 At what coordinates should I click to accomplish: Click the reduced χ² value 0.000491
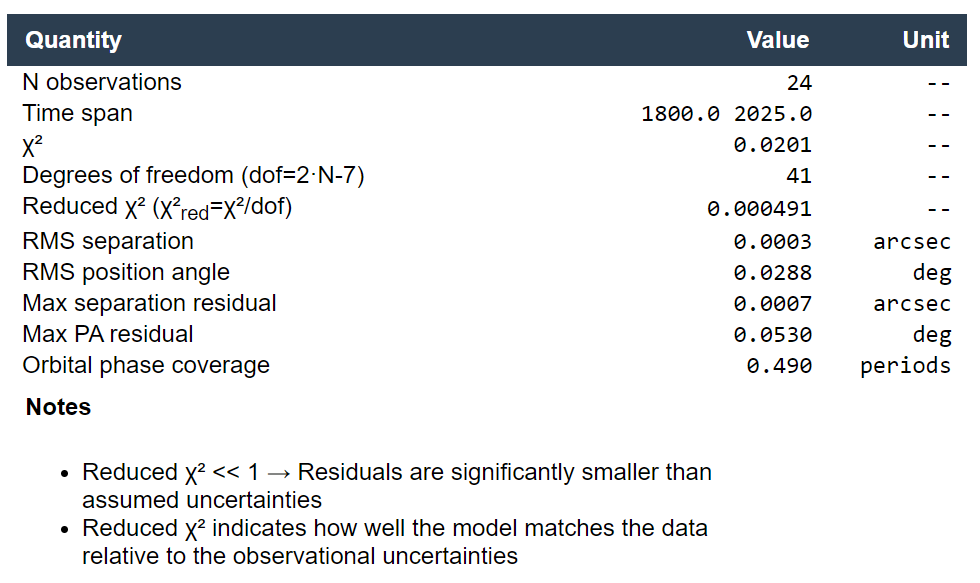tap(759, 209)
